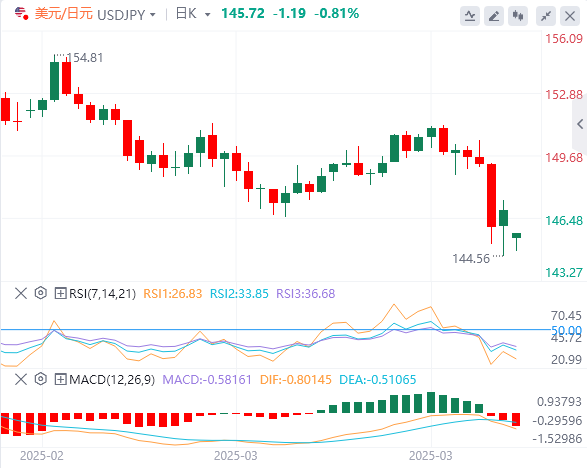Click the 20.99 RSI axis label
The height and width of the screenshot is (468, 587).
point(566,360)
